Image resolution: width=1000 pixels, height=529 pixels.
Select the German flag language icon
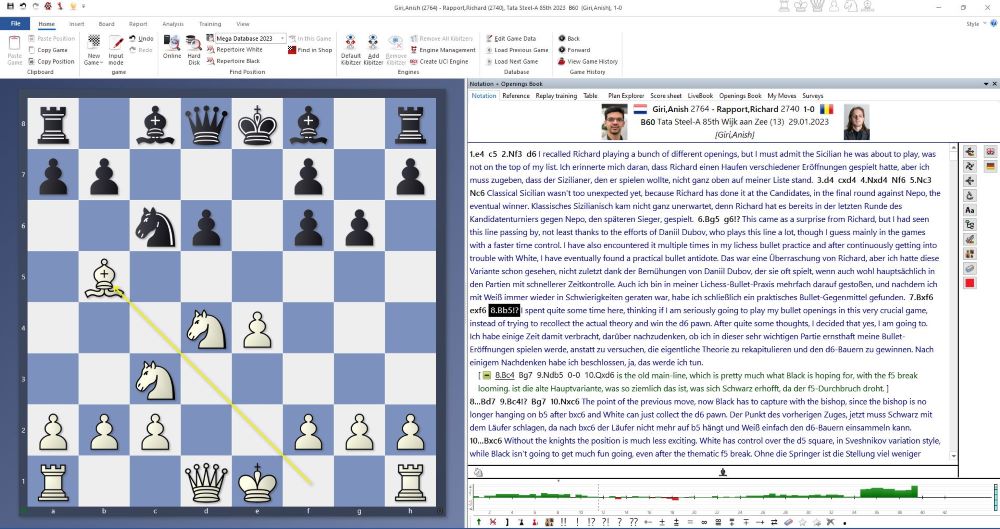pos(990,166)
